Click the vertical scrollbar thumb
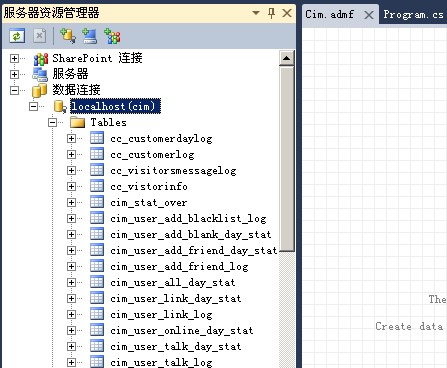Viewport: 447px width, 368px height. (x=287, y=159)
